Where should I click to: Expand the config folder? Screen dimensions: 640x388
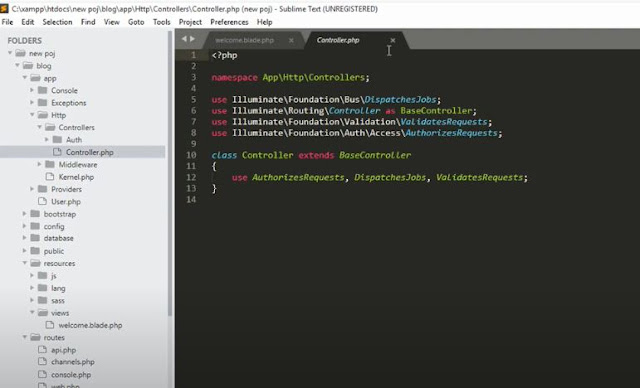(24, 226)
